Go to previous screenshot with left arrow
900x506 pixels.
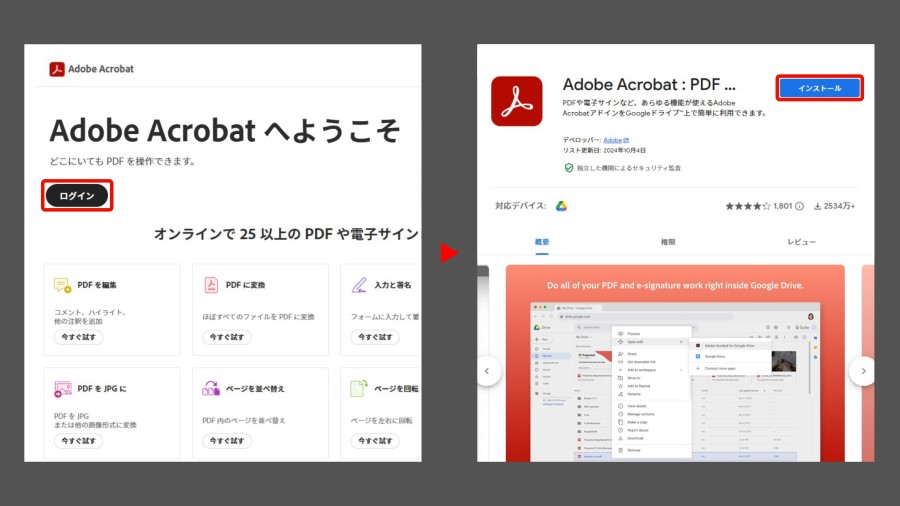[487, 371]
